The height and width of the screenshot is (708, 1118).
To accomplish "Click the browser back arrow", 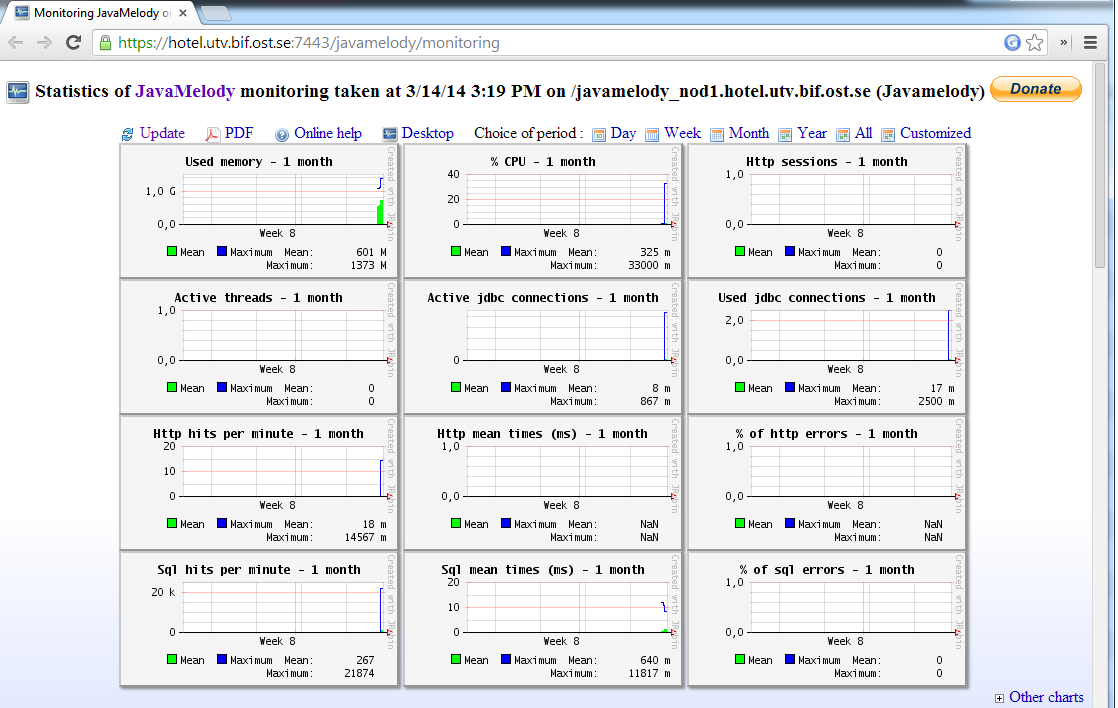I will [16, 43].
